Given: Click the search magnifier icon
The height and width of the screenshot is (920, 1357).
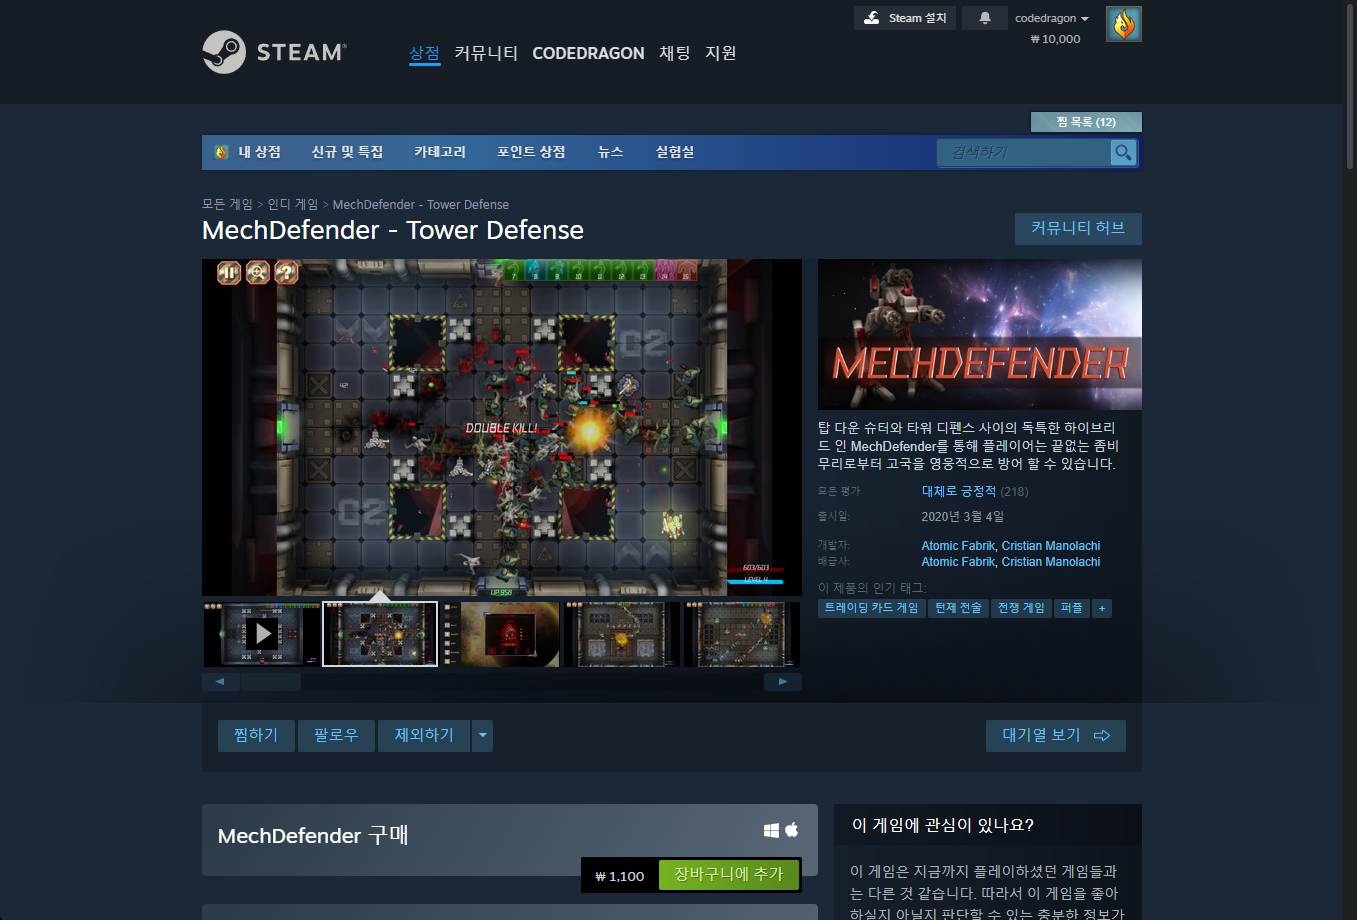Looking at the screenshot, I should coord(1124,152).
